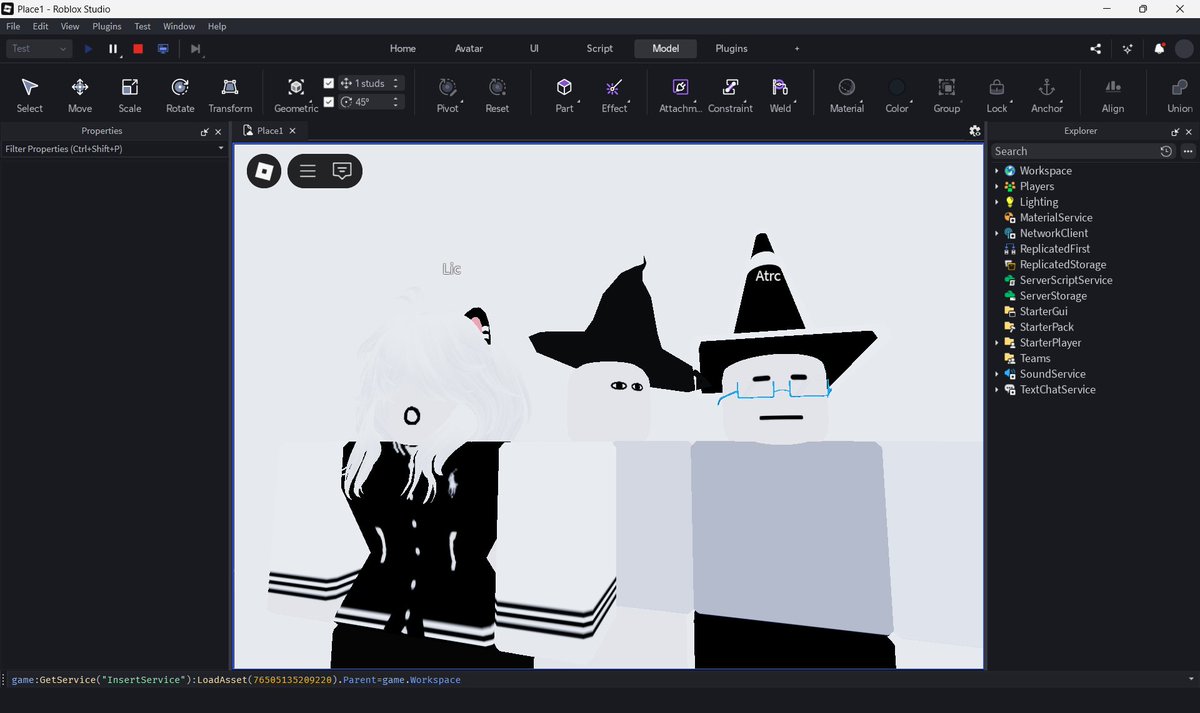Open the user account avatar

click(1184, 48)
